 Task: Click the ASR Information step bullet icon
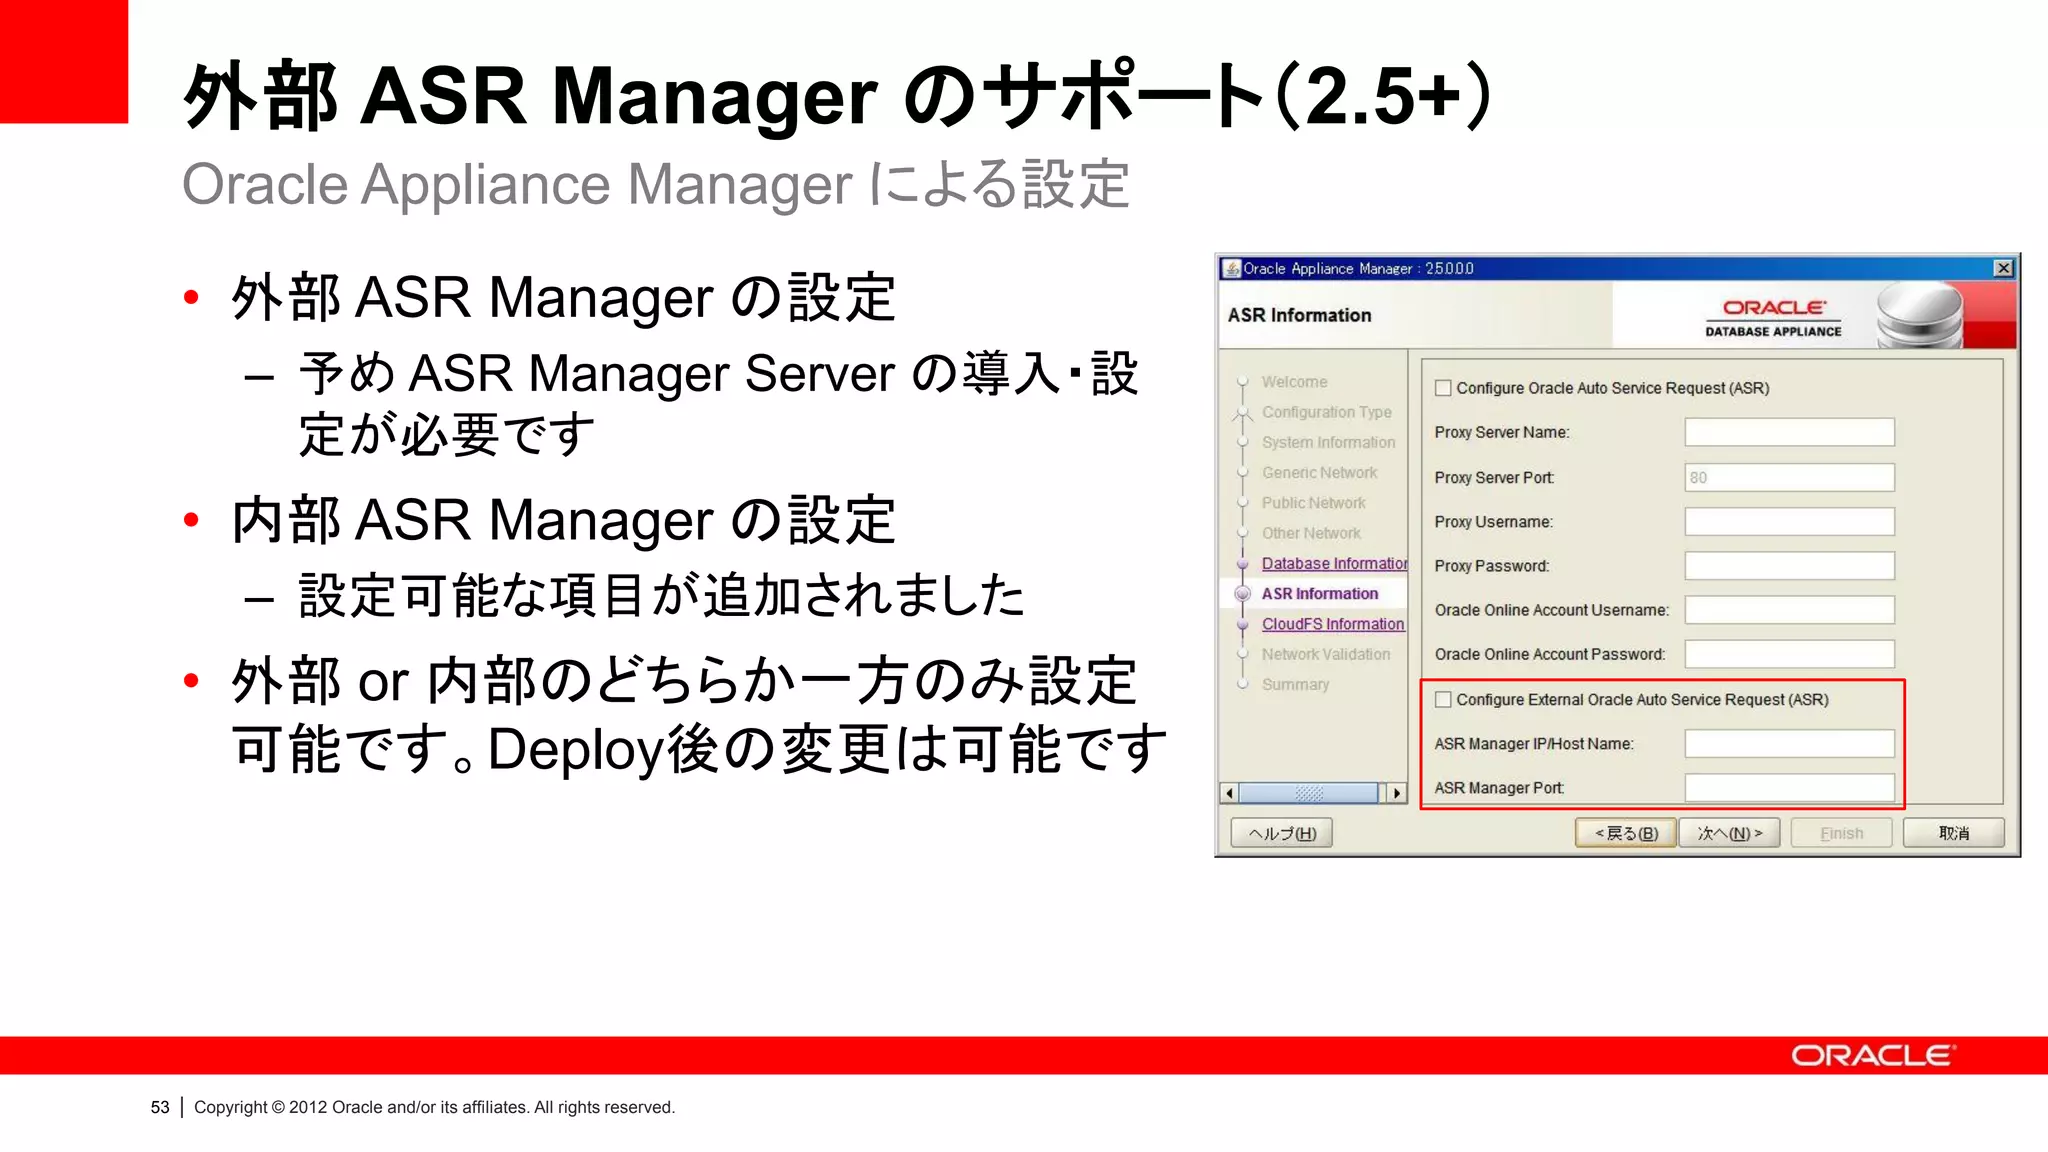click(x=1243, y=593)
